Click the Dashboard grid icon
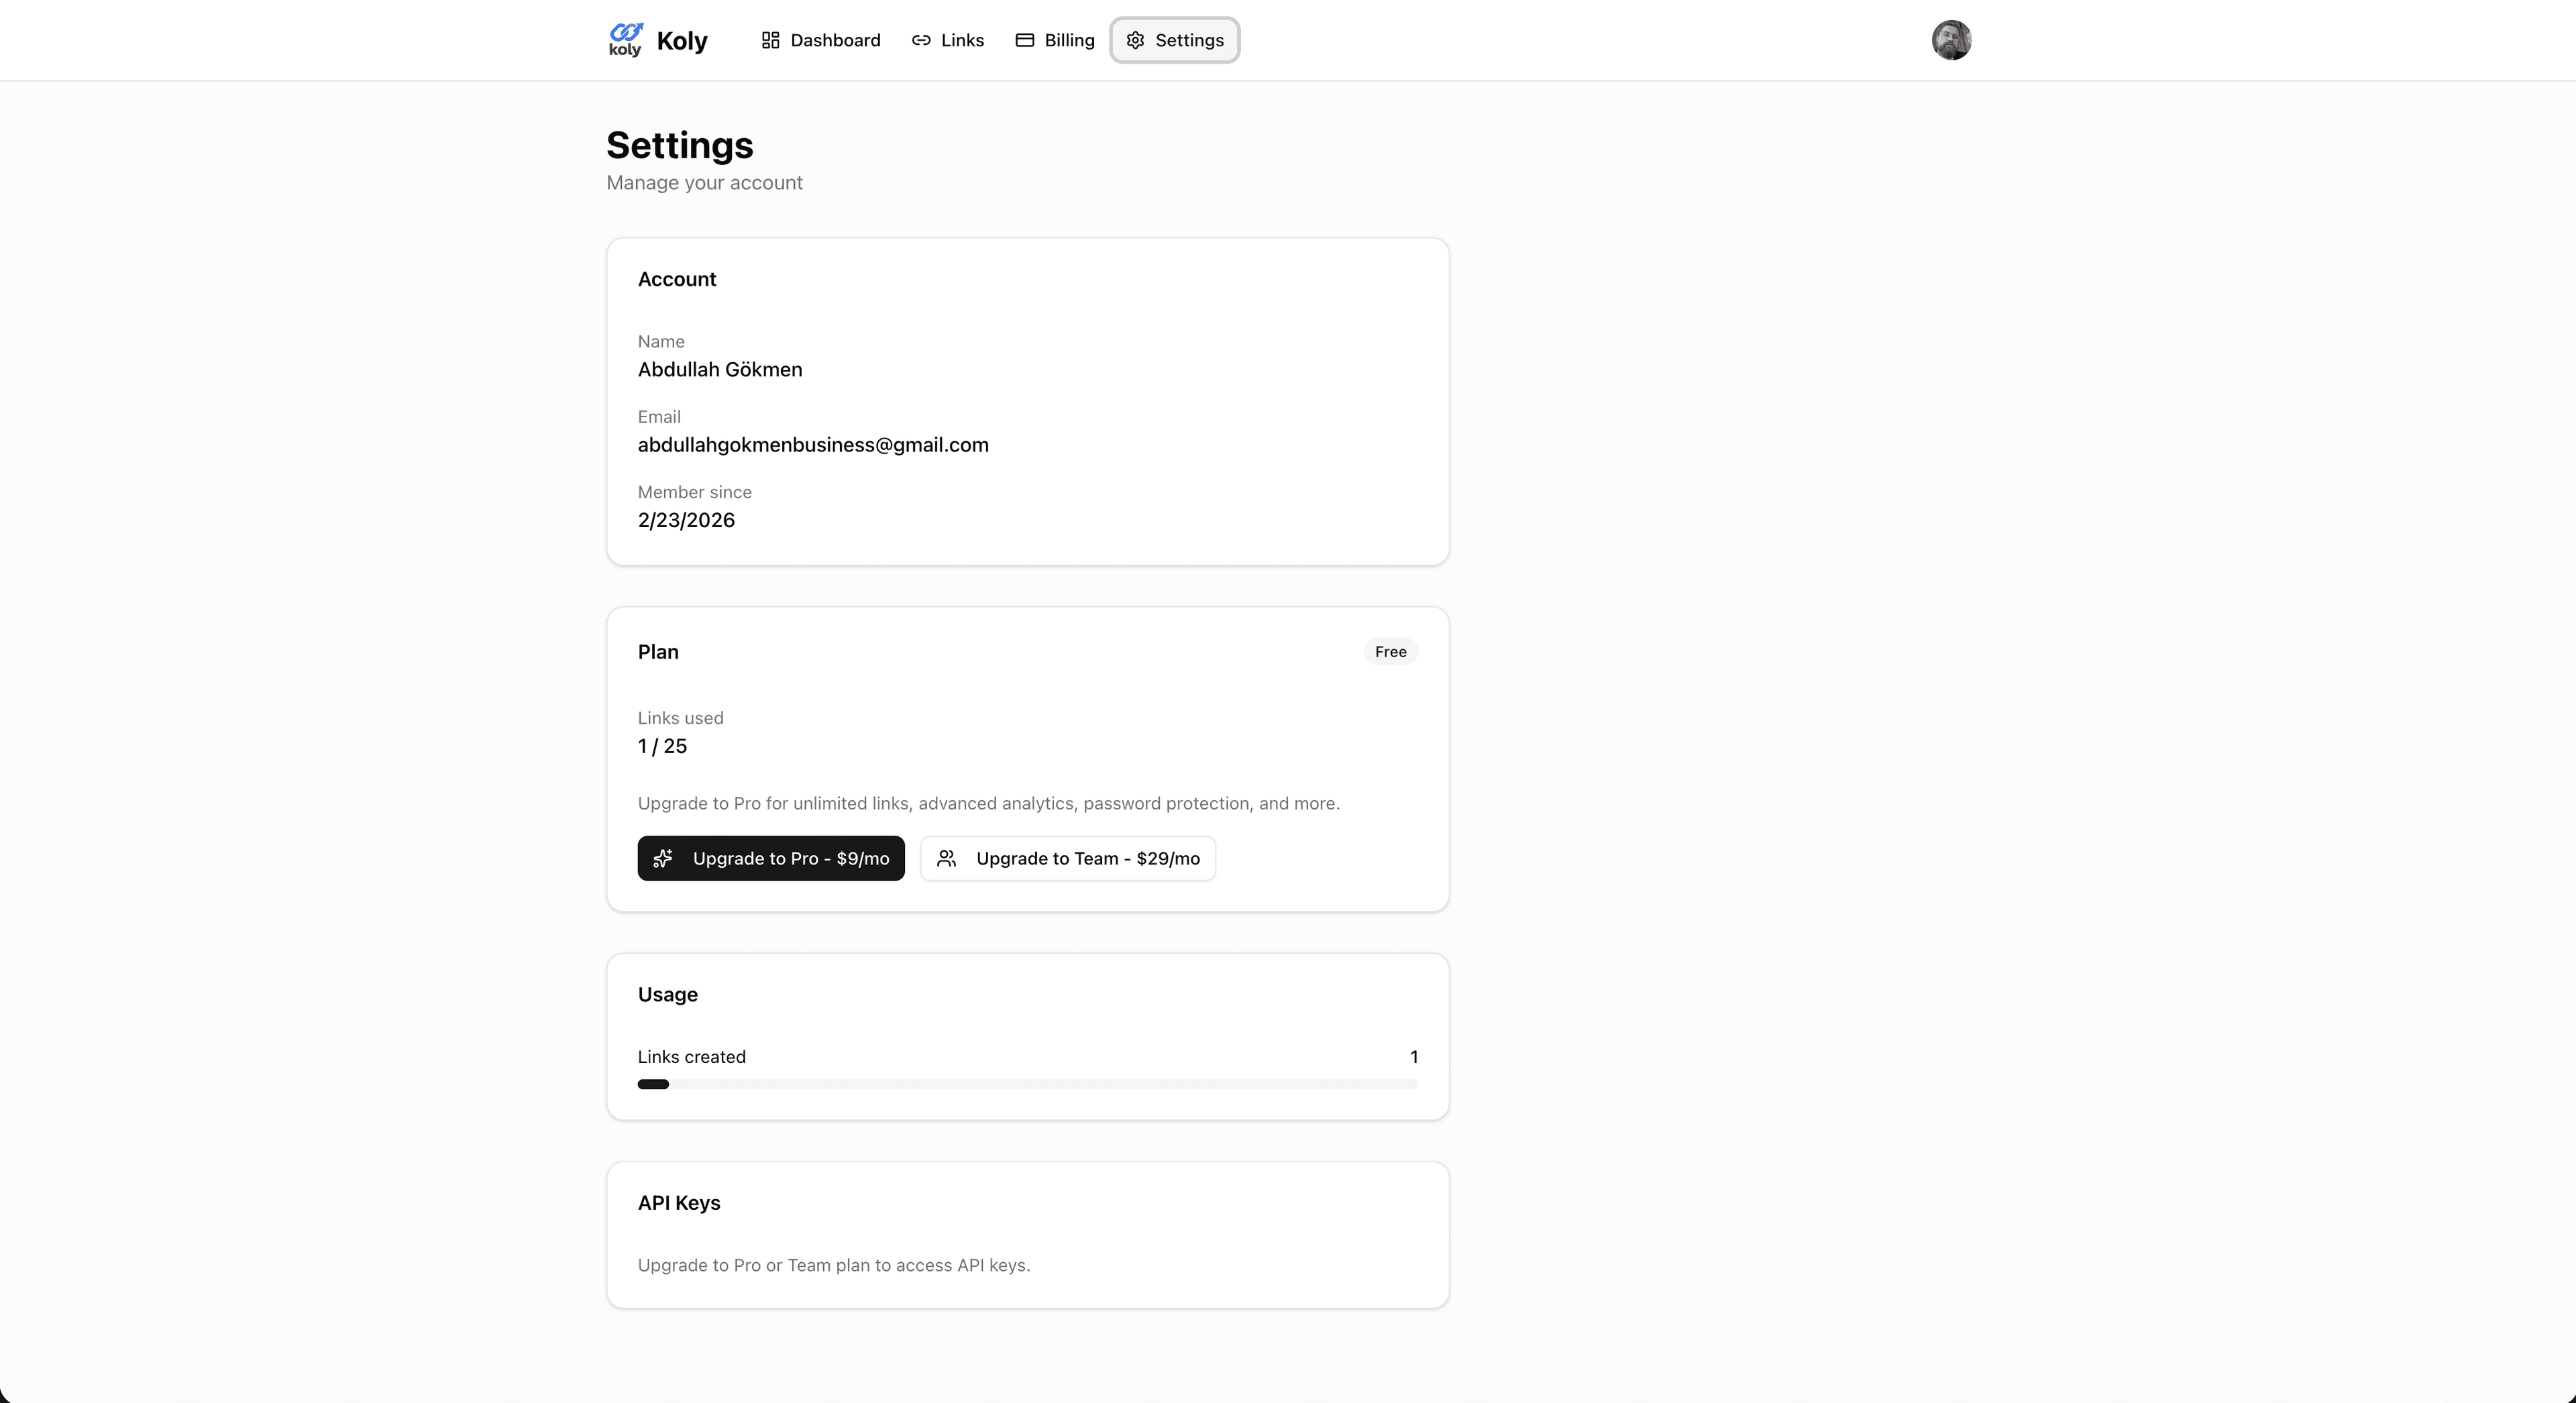The image size is (2576, 1403). pos(770,40)
